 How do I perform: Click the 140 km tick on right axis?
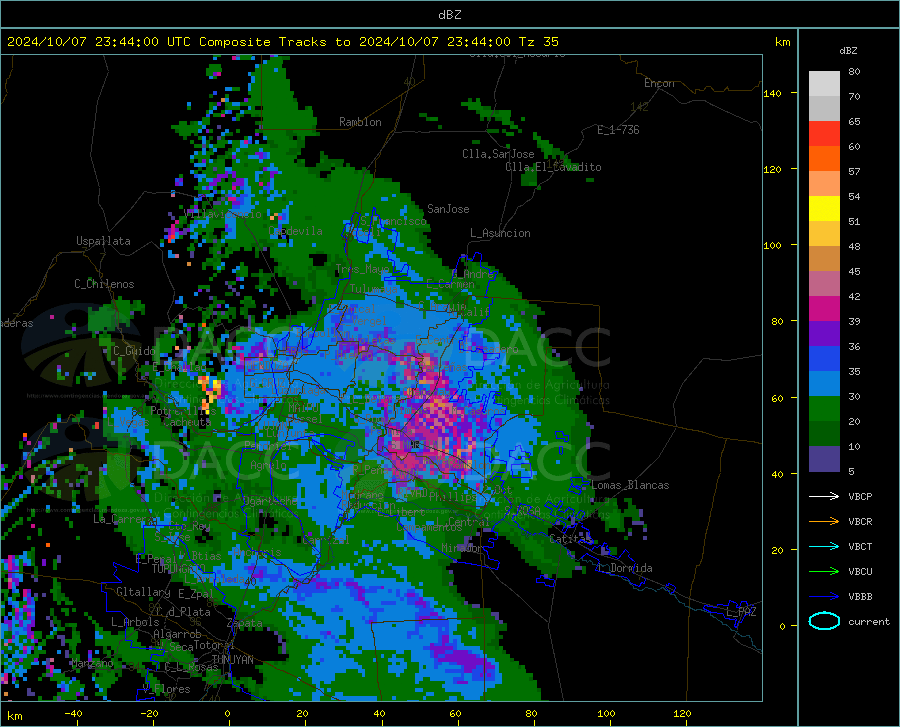pyautogui.click(x=772, y=93)
